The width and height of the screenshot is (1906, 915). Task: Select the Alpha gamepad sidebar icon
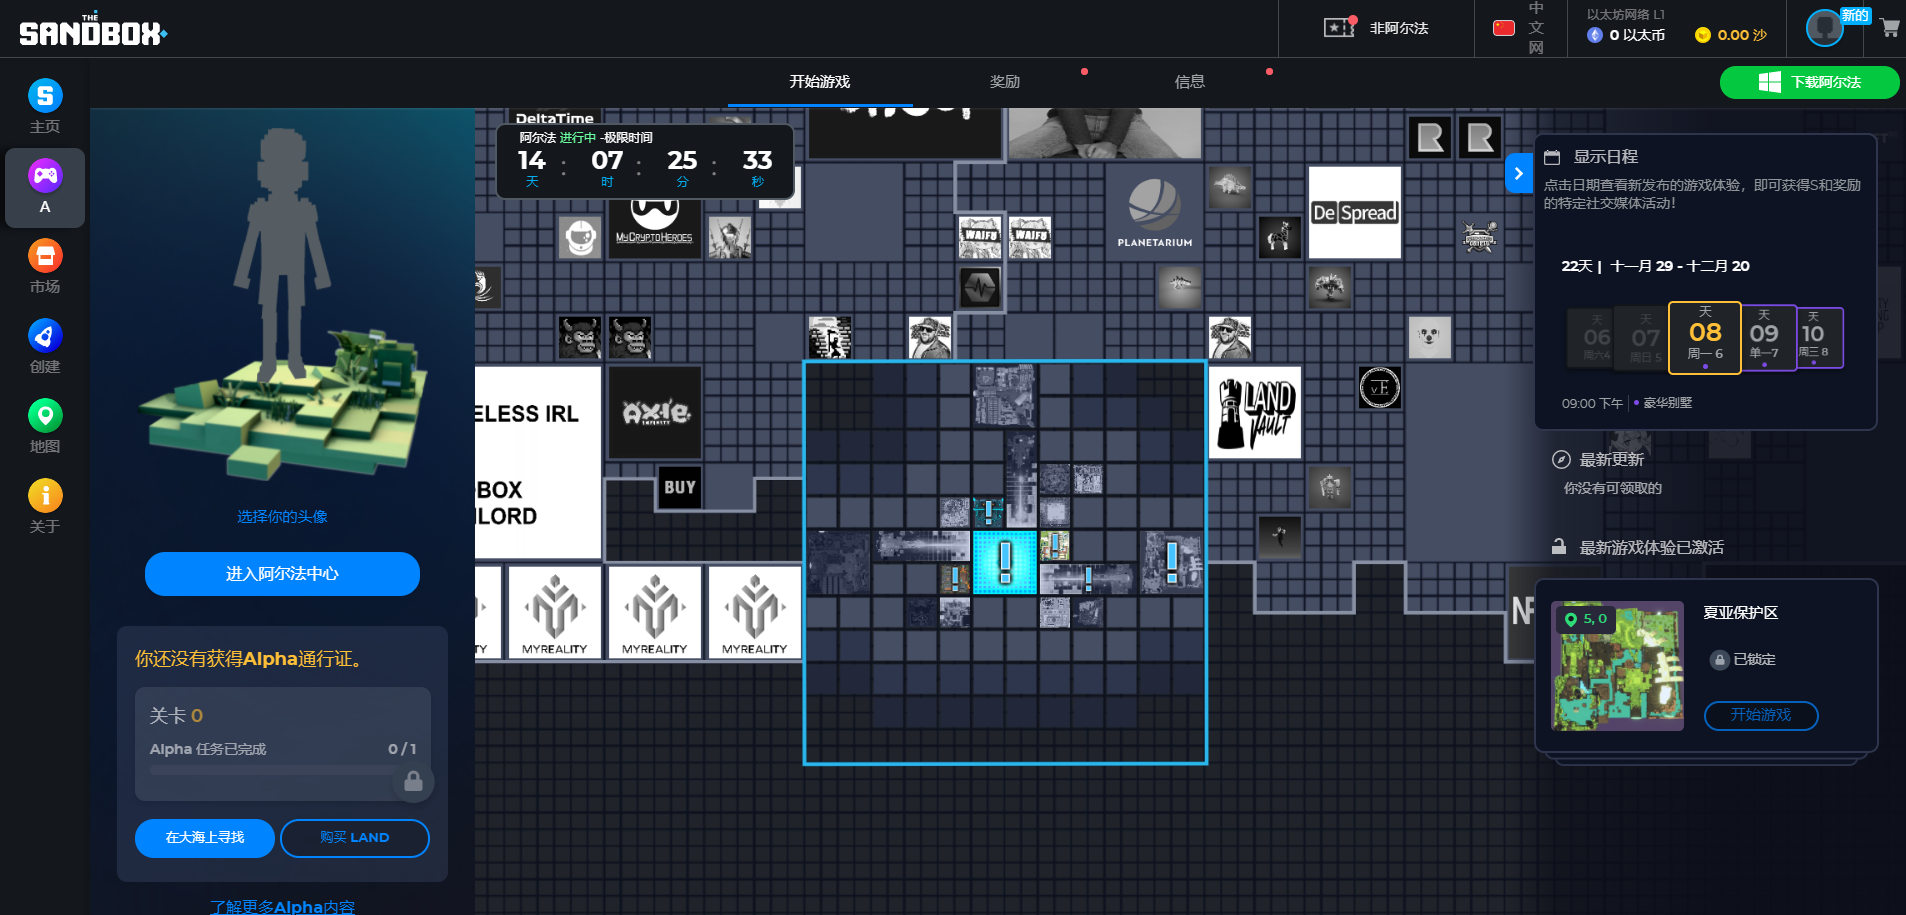point(45,187)
